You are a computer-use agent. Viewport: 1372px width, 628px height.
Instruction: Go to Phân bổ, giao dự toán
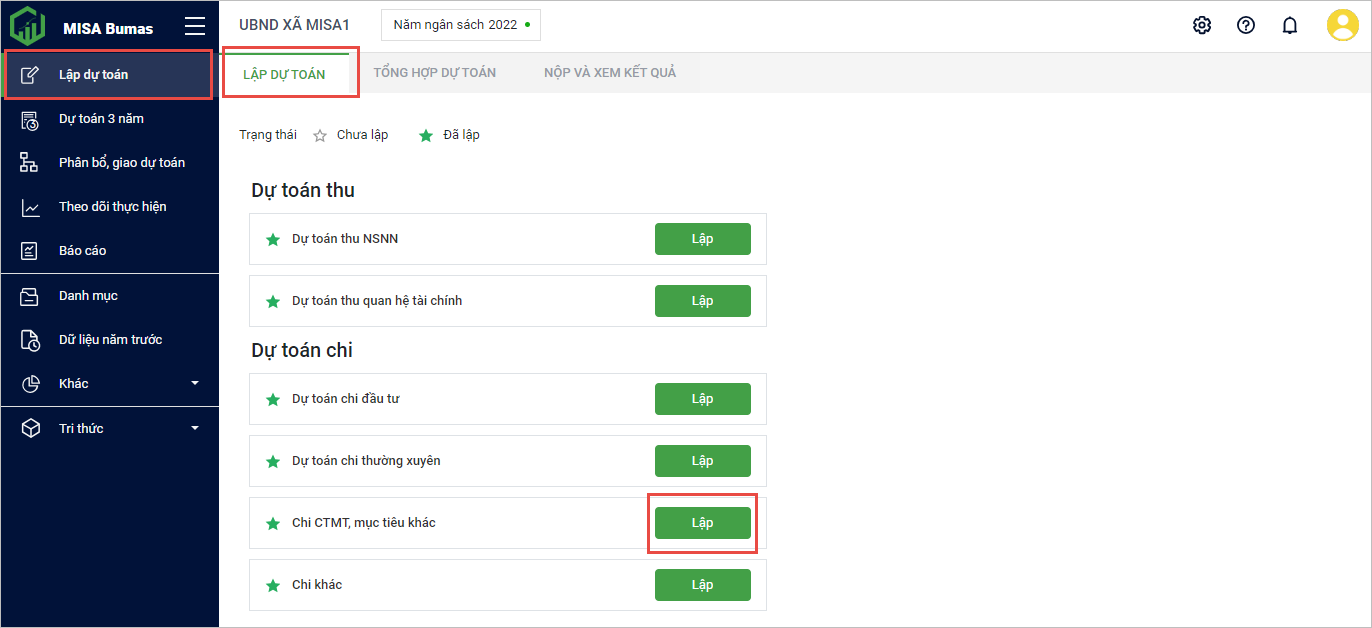[x=121, y=163]
